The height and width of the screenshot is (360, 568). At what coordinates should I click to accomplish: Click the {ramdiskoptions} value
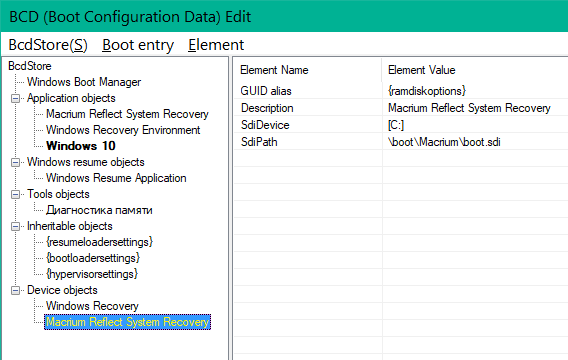point(427,91)
